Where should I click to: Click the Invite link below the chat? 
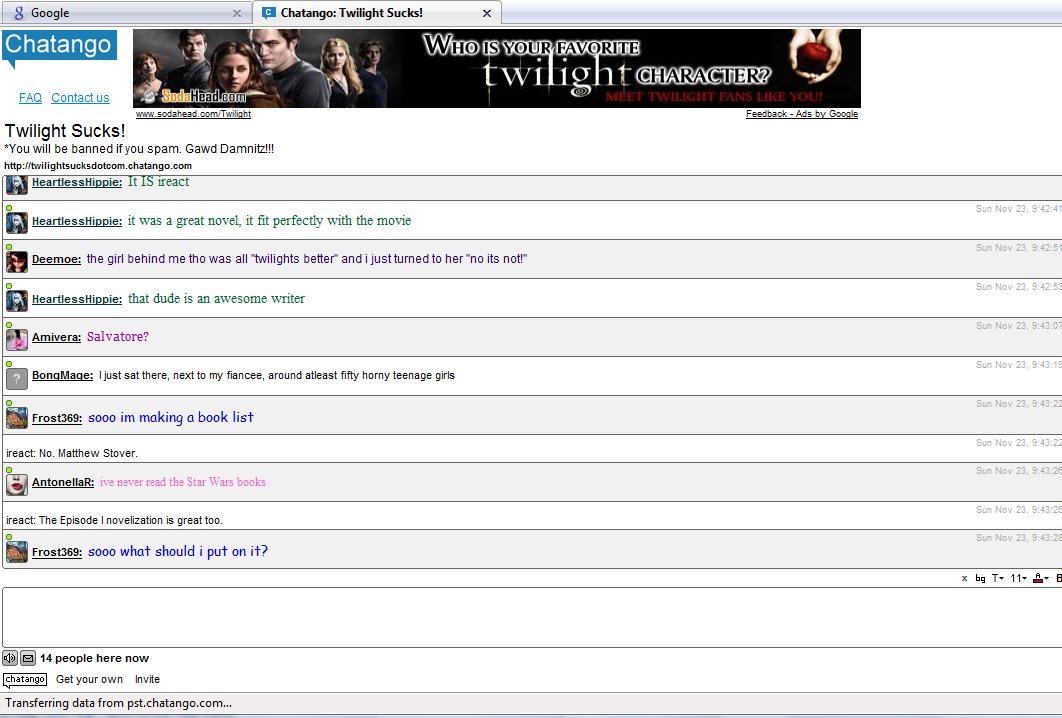coord(147,679)
